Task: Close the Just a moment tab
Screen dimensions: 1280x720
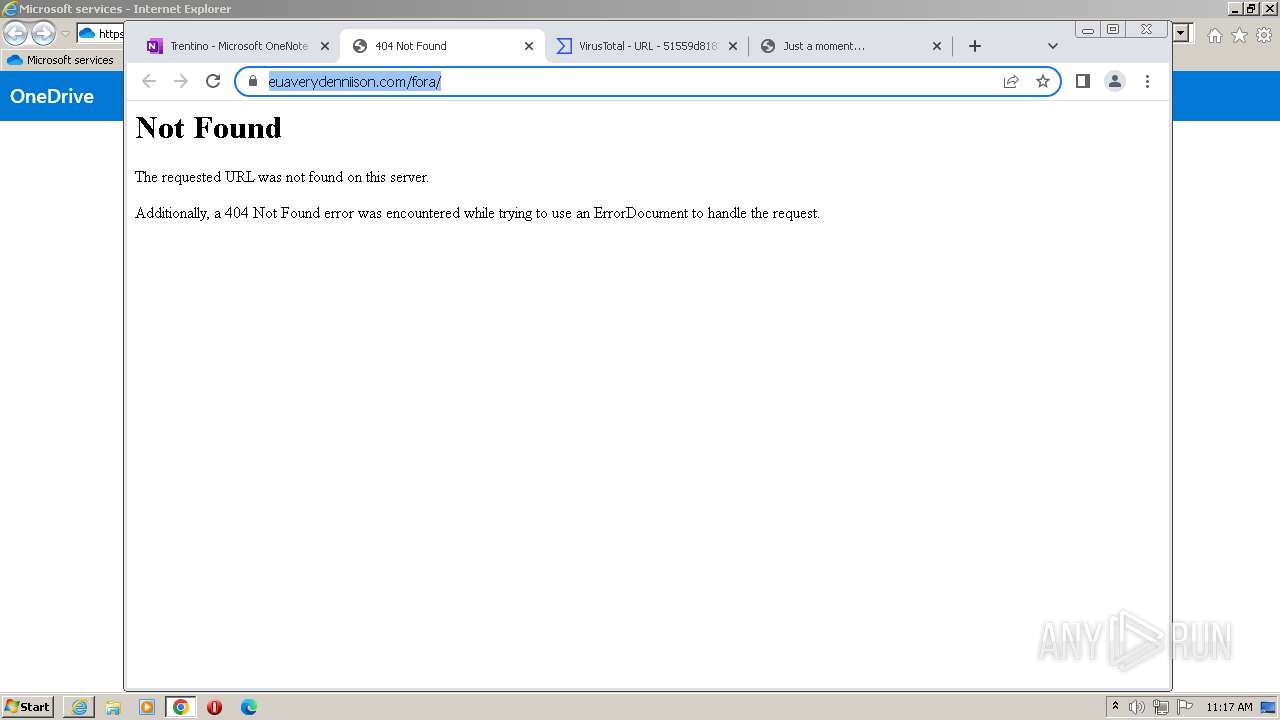Action: (x=937, y=46)
